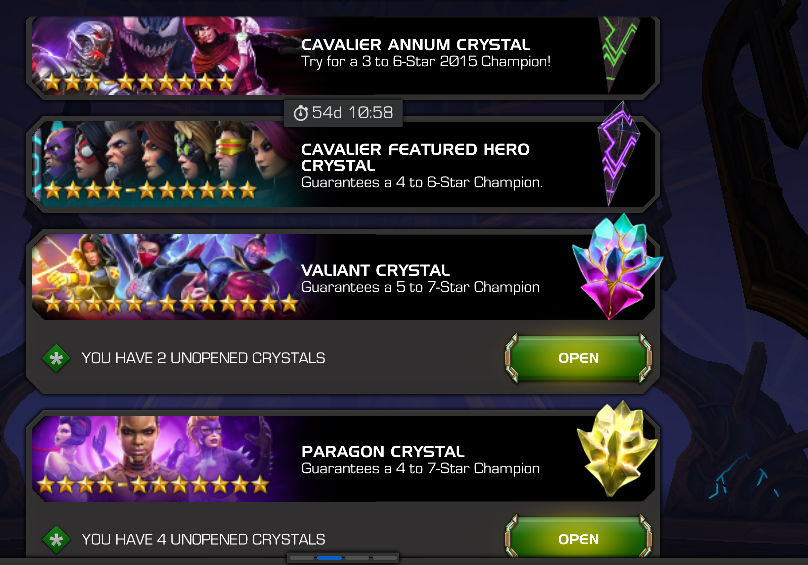The image size is (808, 565).
Task: Click the Cavalier Annum Crystal title
Action: [415, 45]
